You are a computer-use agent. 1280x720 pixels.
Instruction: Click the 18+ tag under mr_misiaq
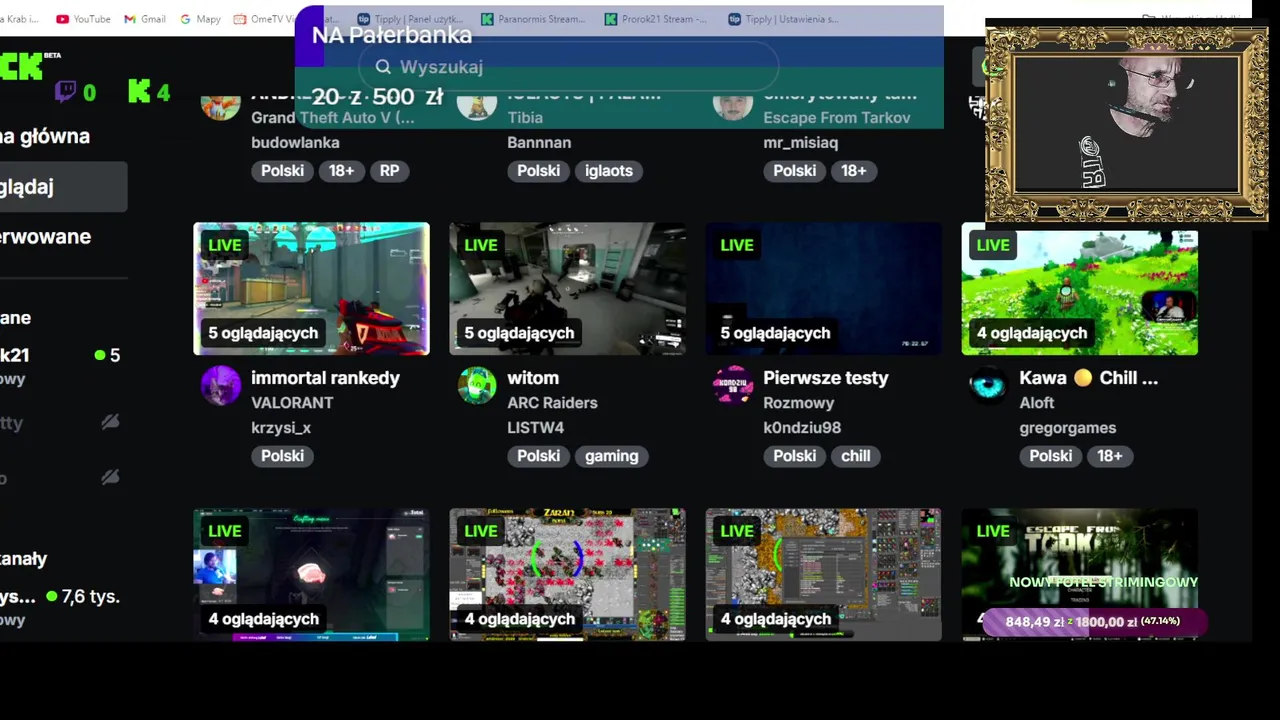(853, 171)
